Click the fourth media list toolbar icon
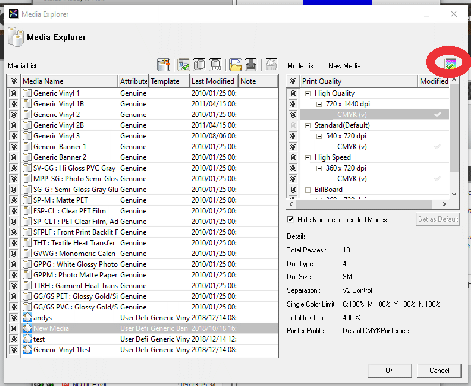 tap(215, 64)
